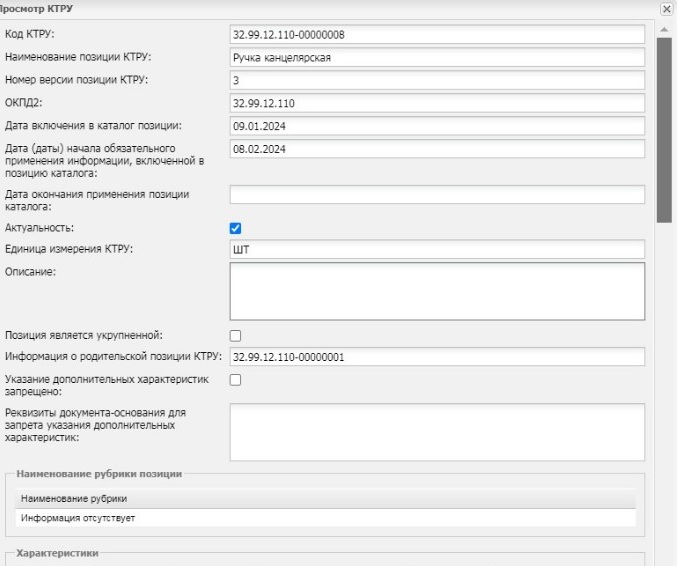Check Указание дополнительных характеристик запрещено
The width and height of the screenshot is (678, 566).
[x=235, y=380]
